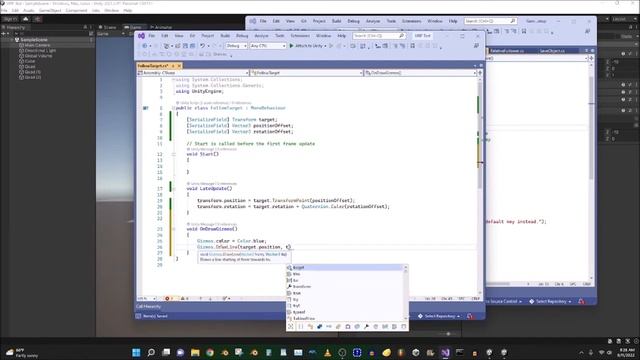
Task: Open the Window menu in front Visual Studio
Action: tap(323, 36)
